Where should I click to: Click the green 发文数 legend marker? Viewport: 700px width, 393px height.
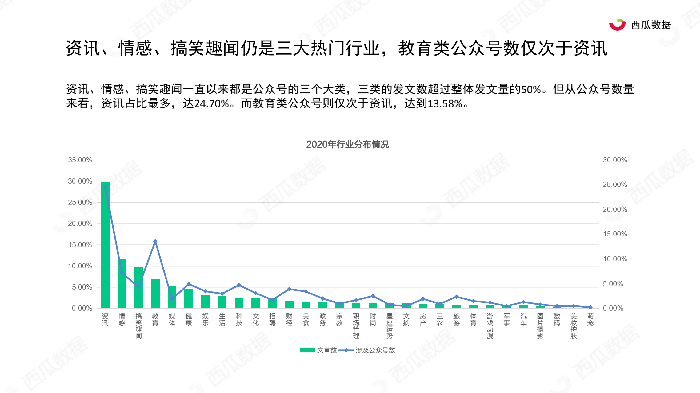[307, 350]
